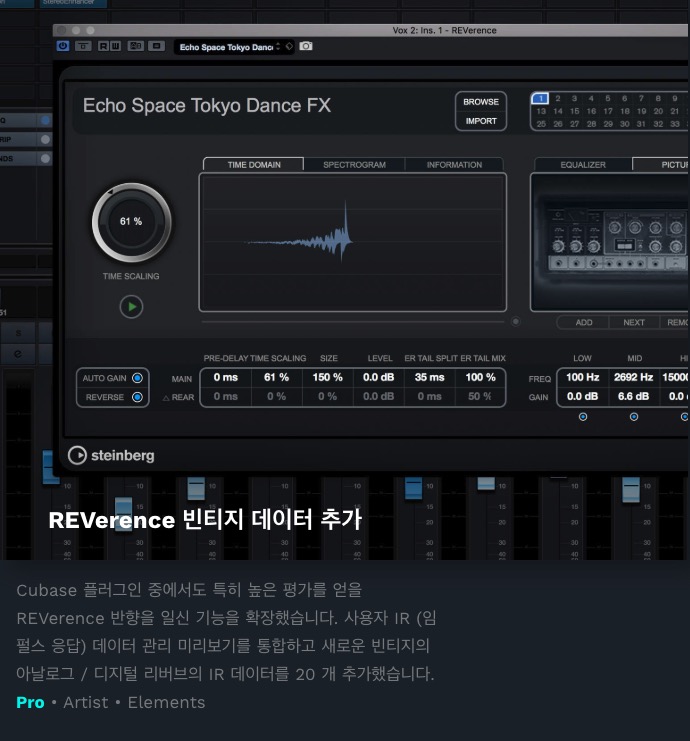The width and height of the screenshot is (690, 741).
Task: Click the rectangle icon after A/B compare
Action: 156,46
